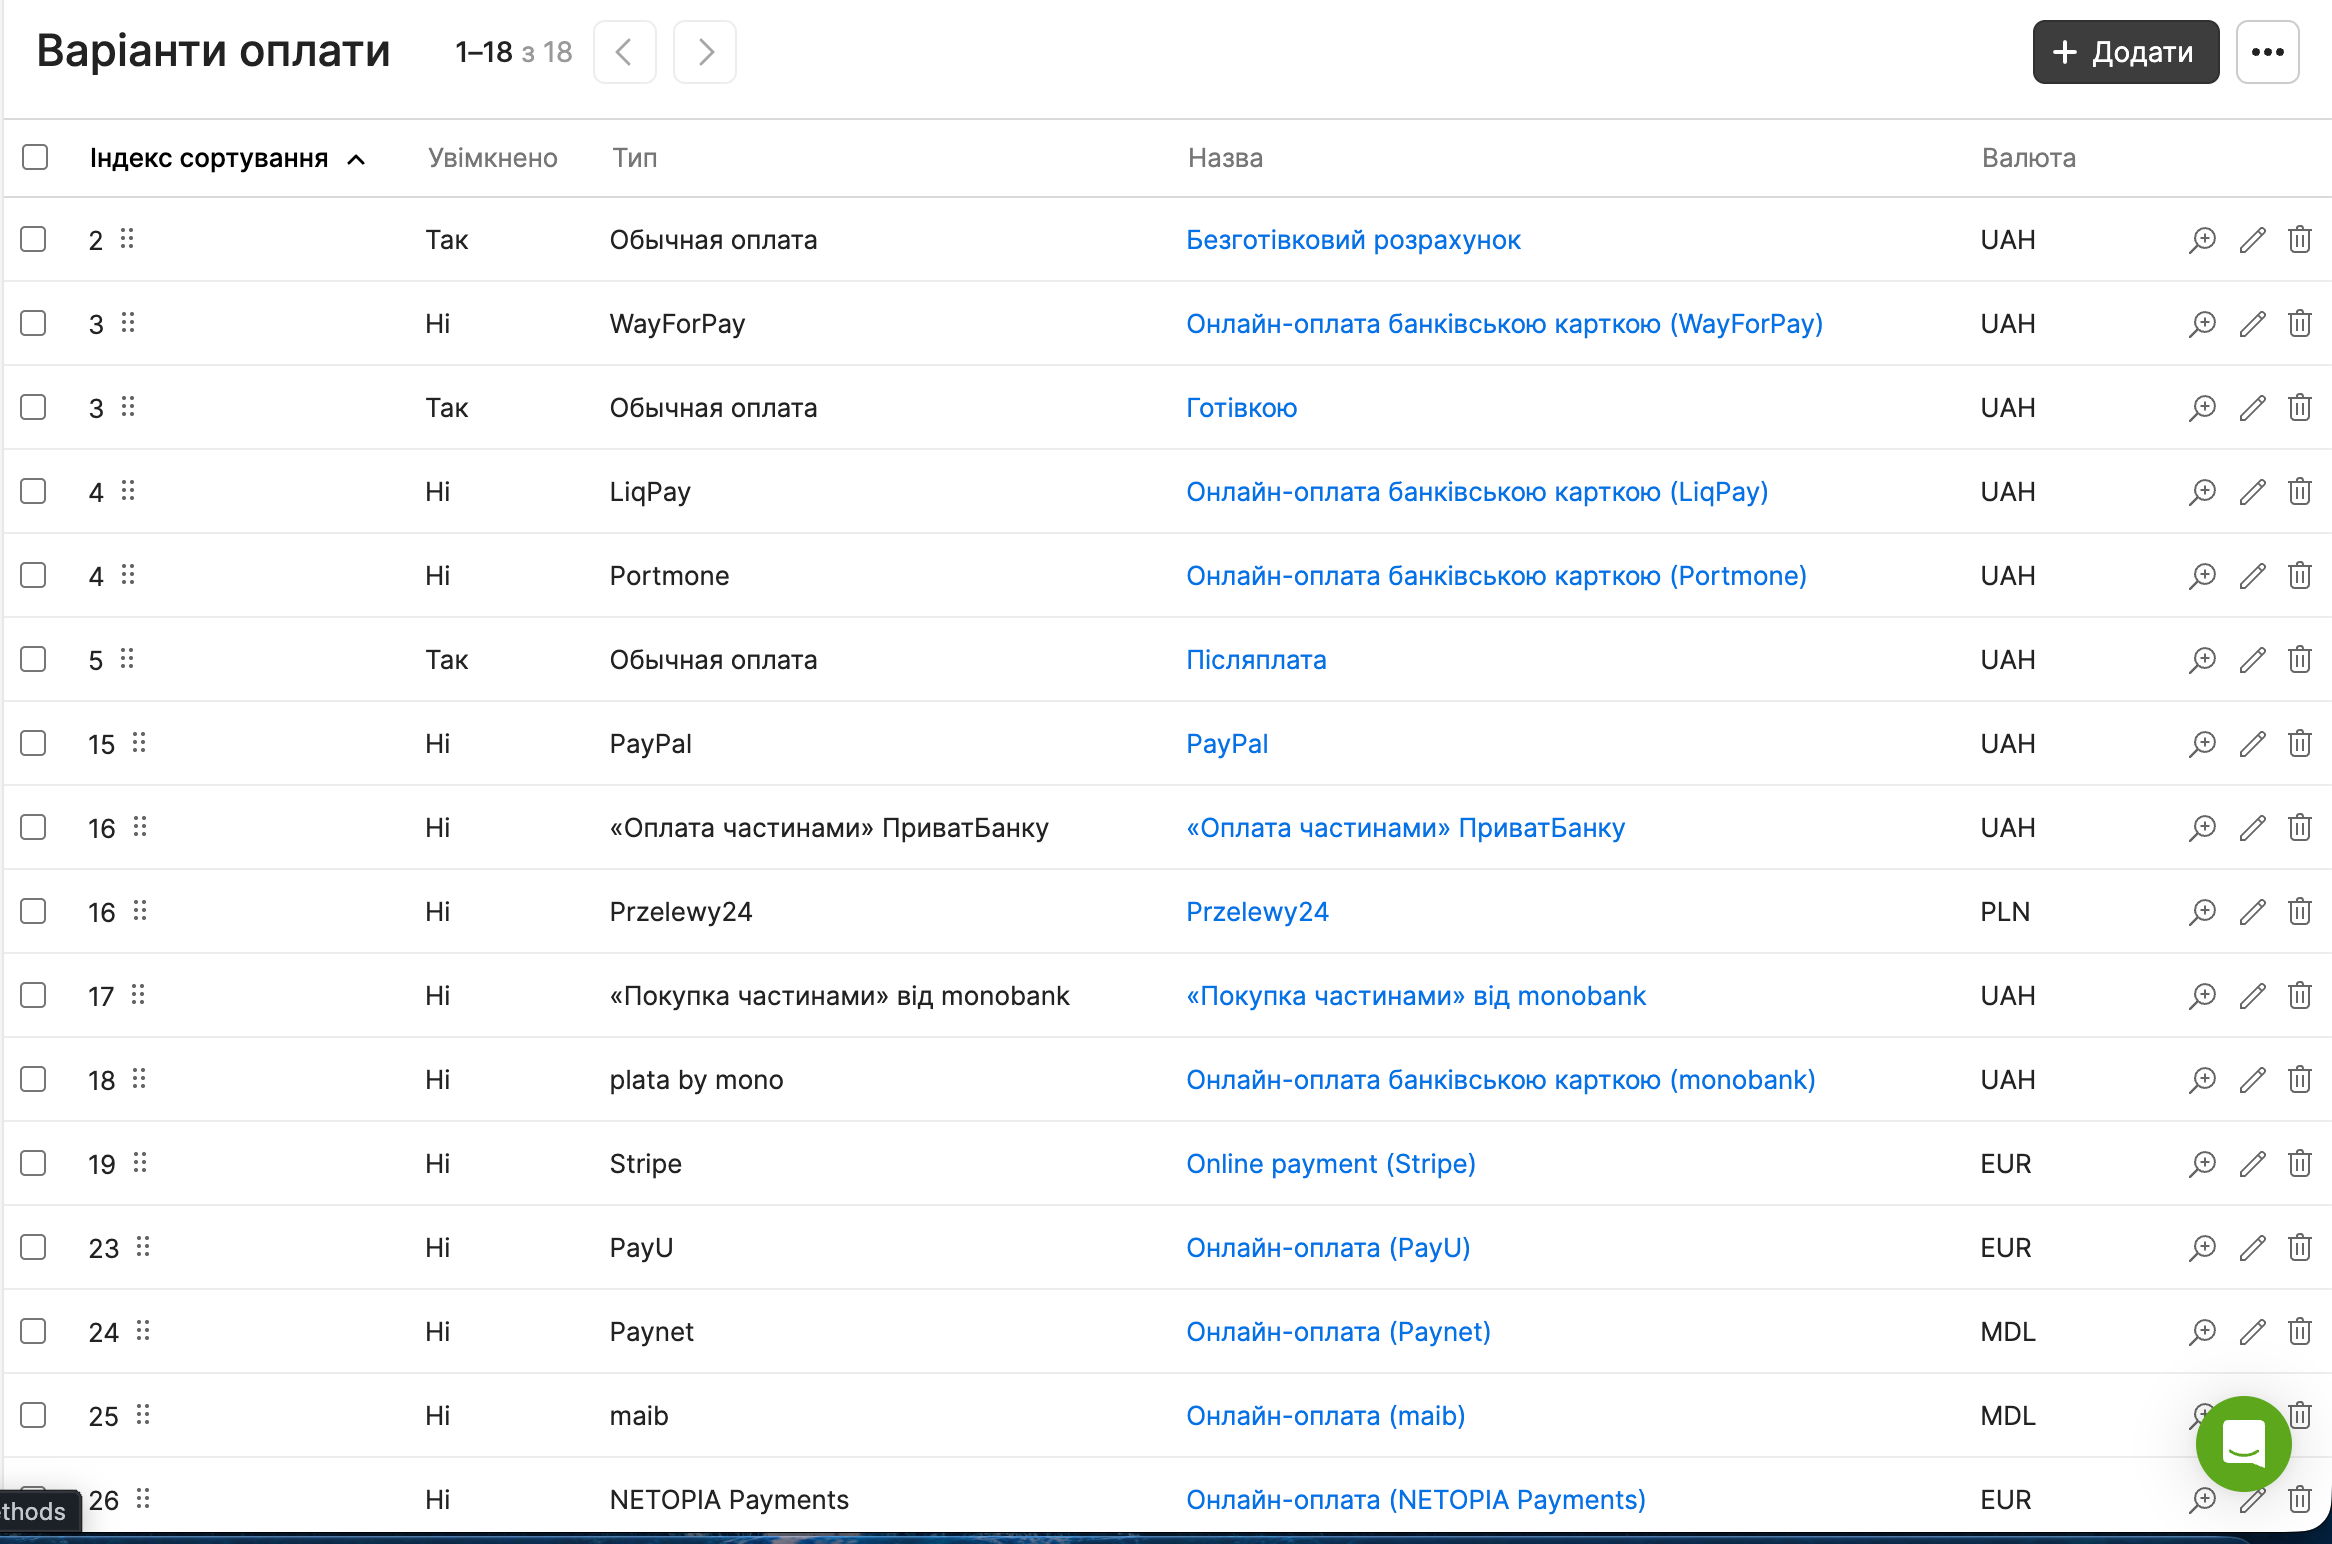Grab drag handle of PayPal row
The width and height of the screenshot is (2332, 1544).
pyautogui.click(x=139, y=743)
